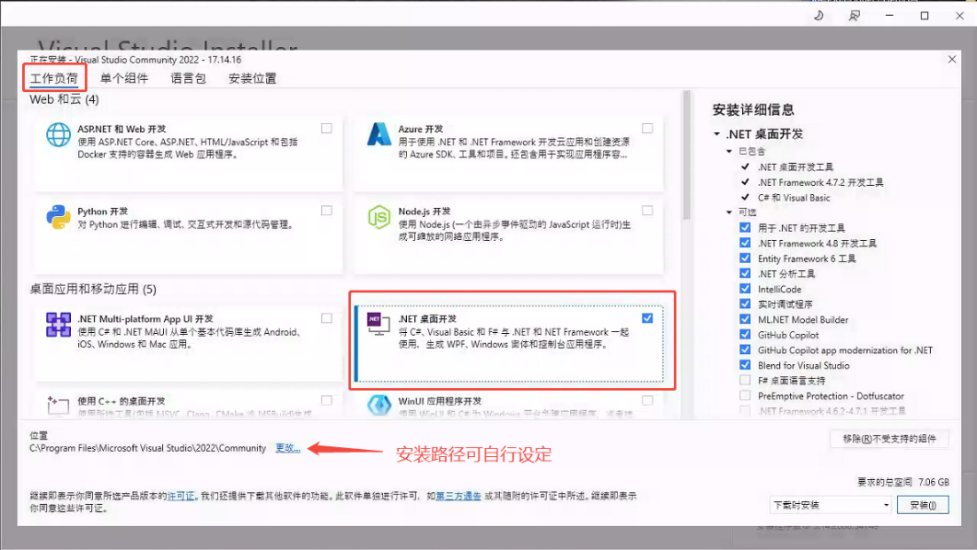Click the Python development workload icon
Viewport: 977px width, 550px height.
coord(58,217)
